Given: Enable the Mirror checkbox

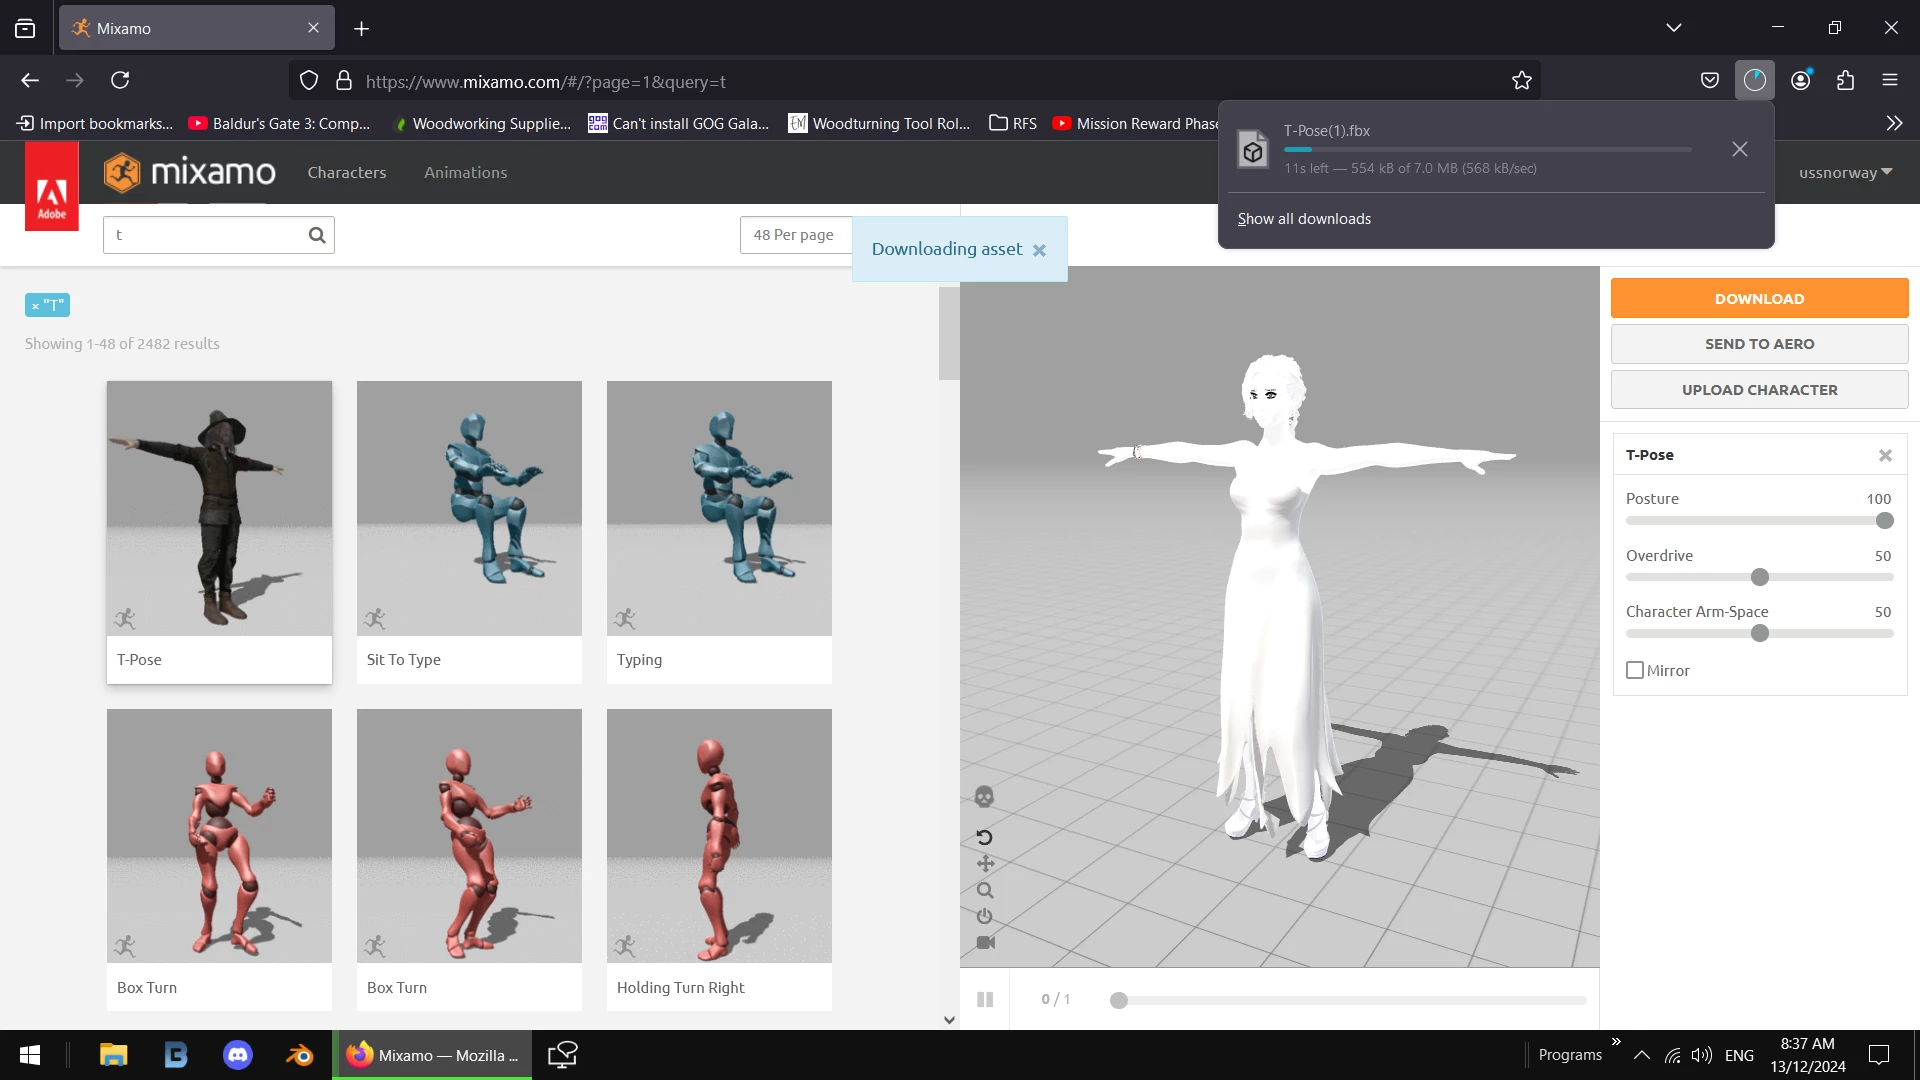Looking at the screenshot, I should click(1635, 670).
